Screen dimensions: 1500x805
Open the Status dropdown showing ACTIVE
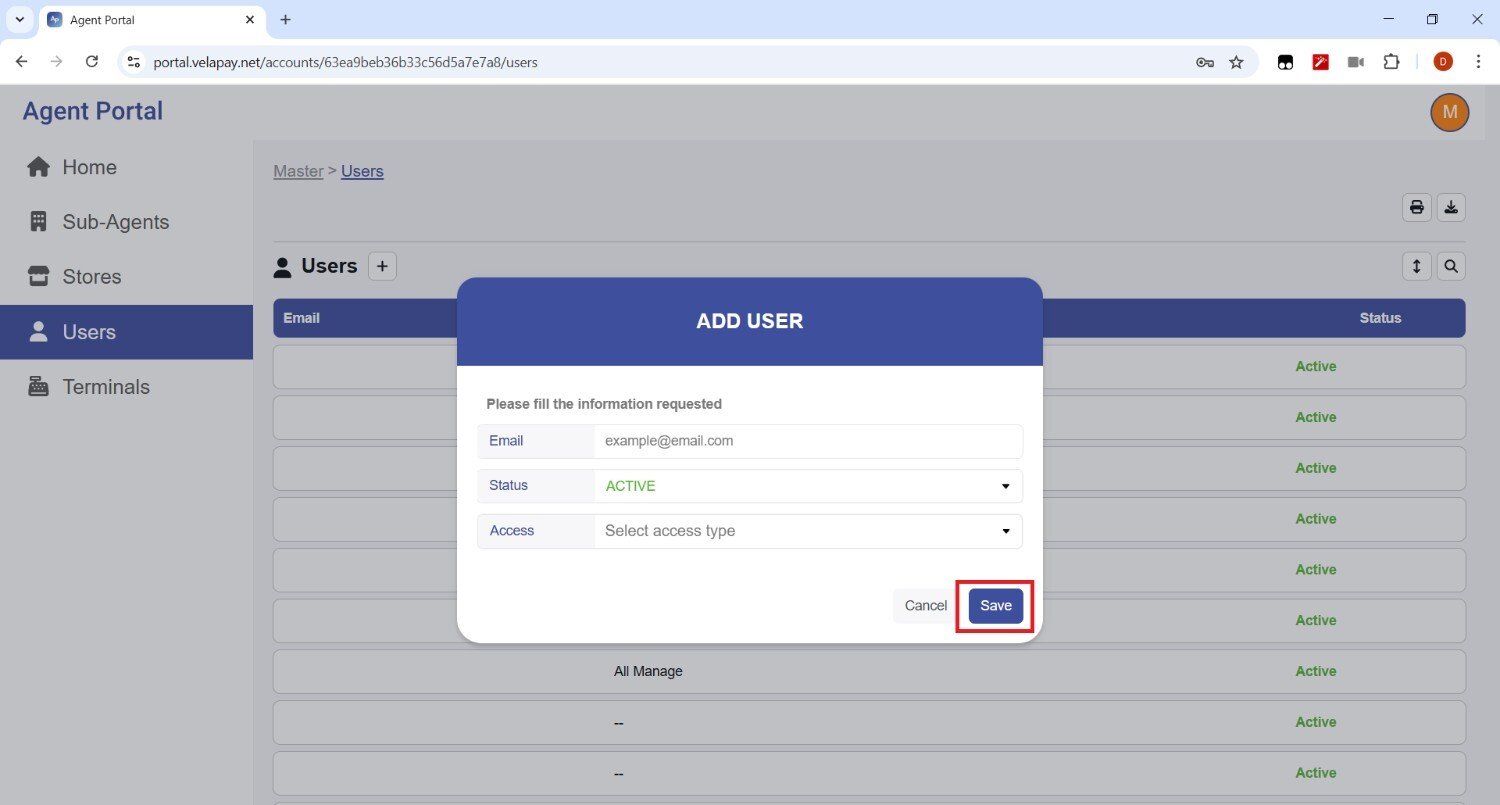click(807, 486)
